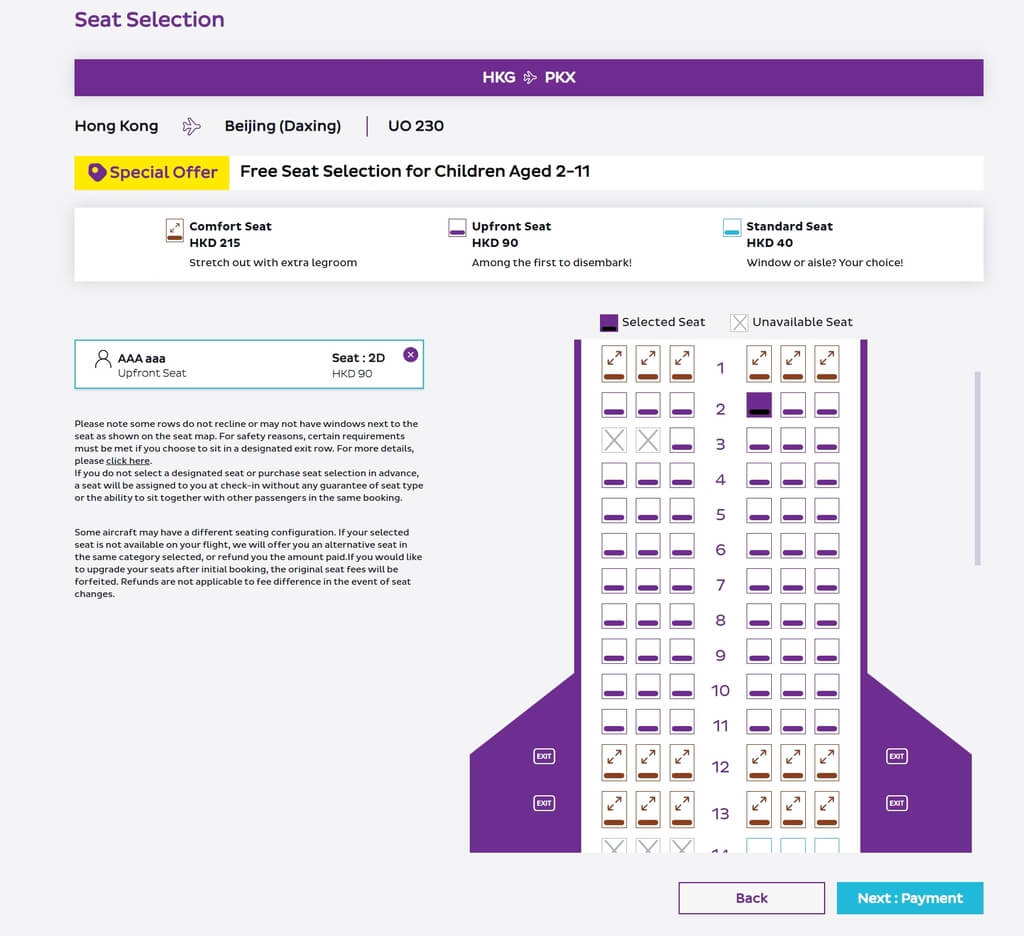Click the Special Offer yellow tag
1024x936 pixels.
[x=152, y=172]
